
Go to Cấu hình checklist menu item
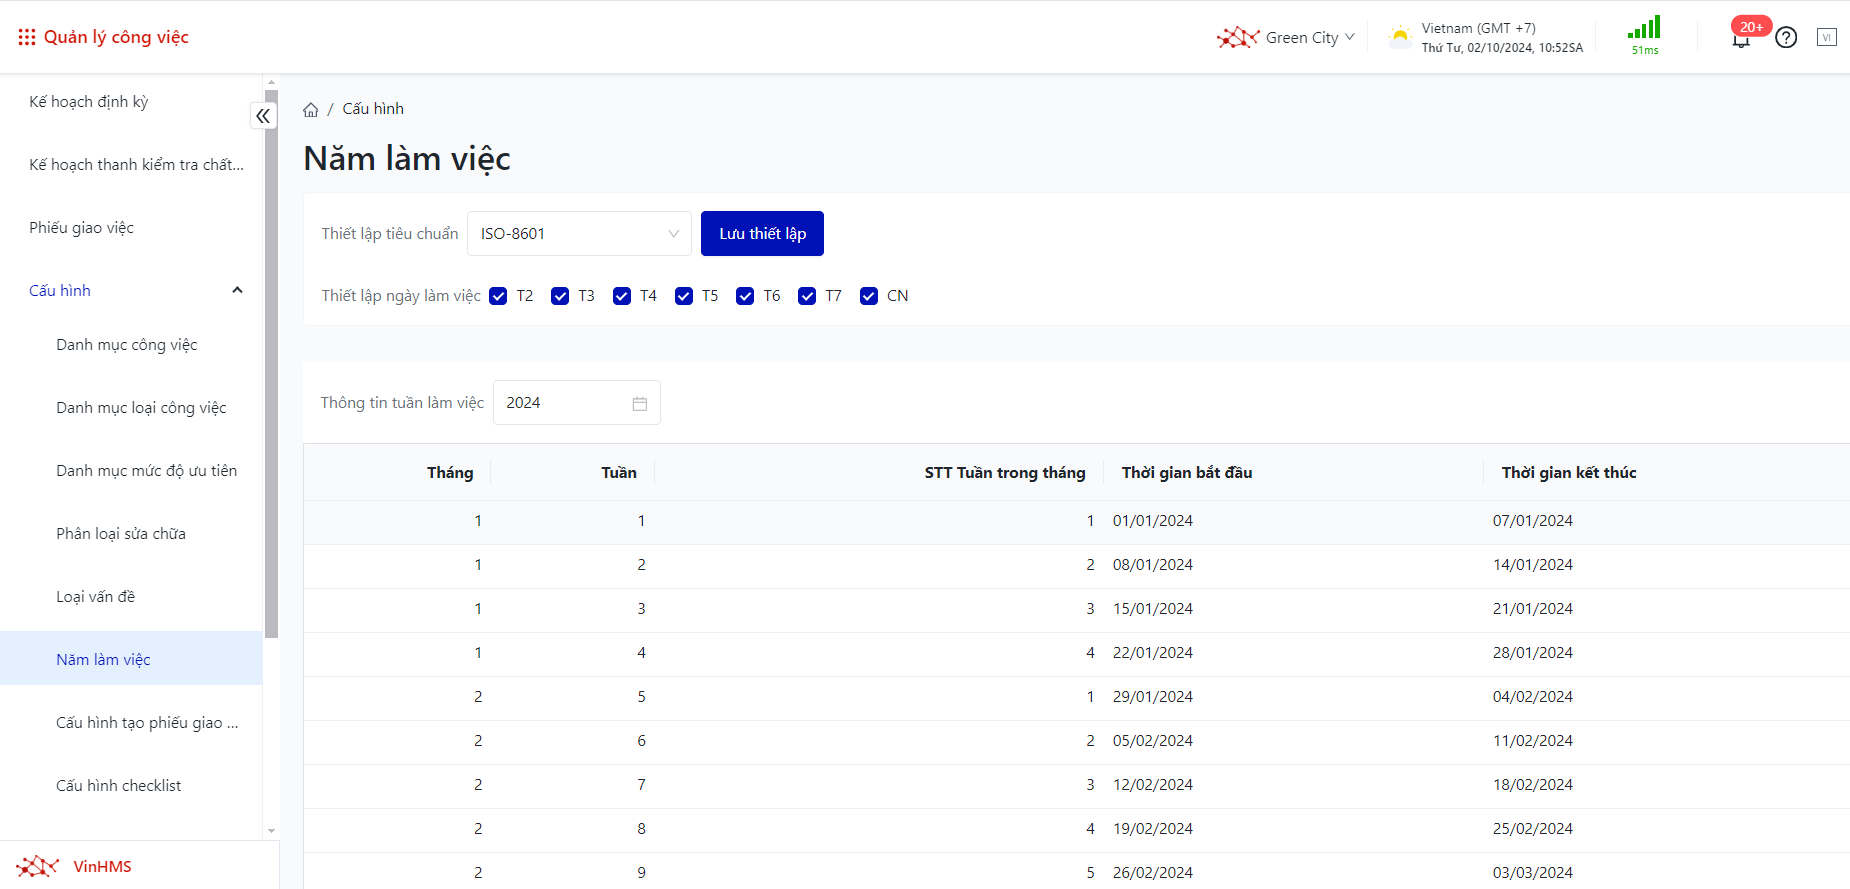pos(119,786)
